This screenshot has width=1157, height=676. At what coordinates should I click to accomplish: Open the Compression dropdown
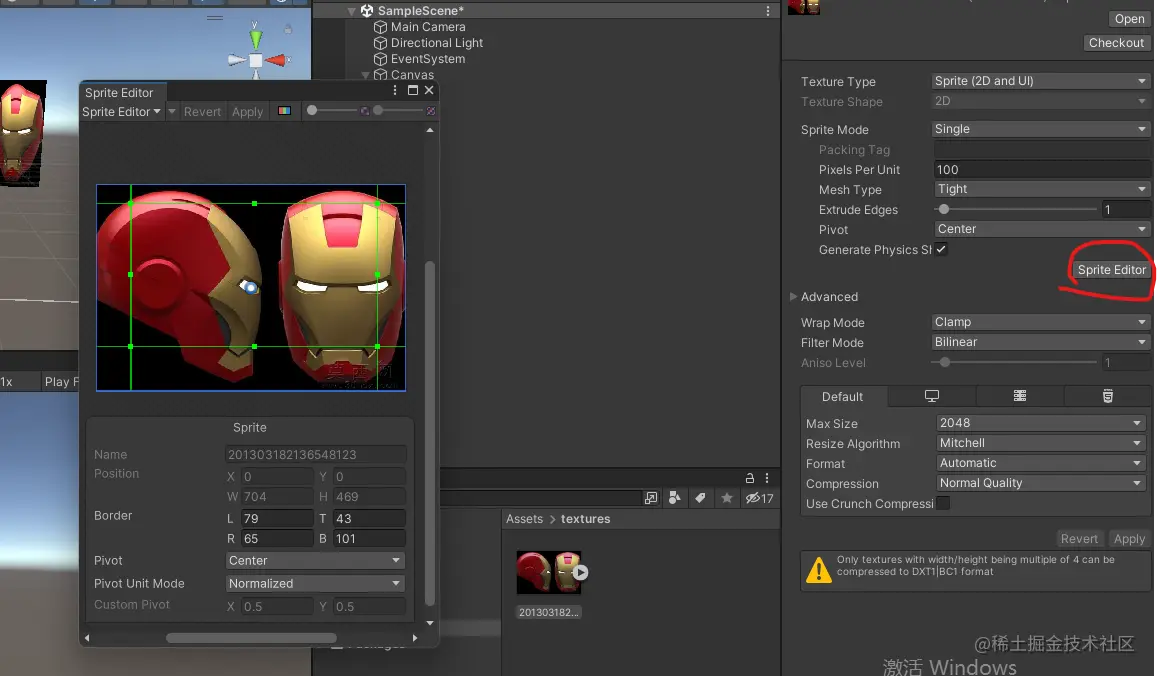click(x=1040, y=483)
